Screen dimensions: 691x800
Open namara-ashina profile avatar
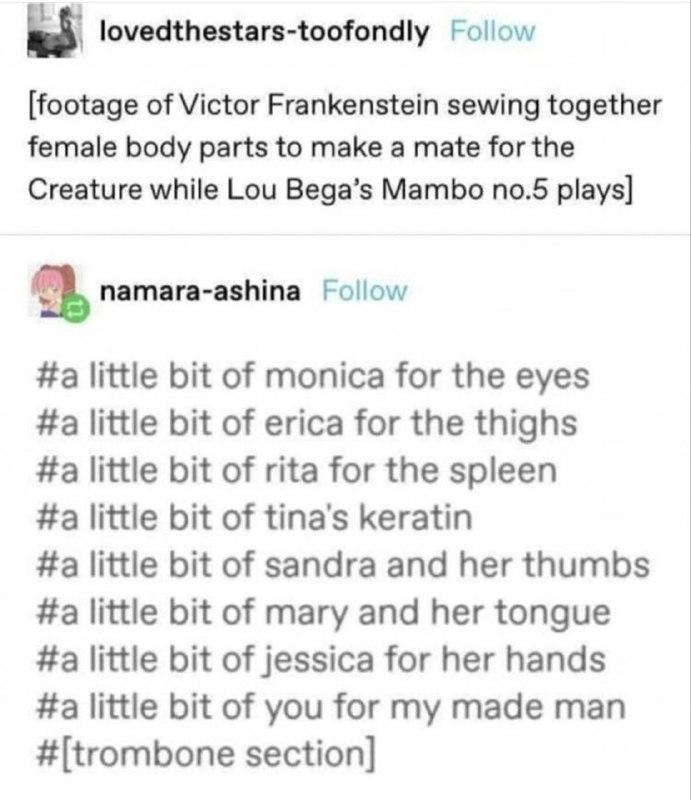(x=55, y=291)
